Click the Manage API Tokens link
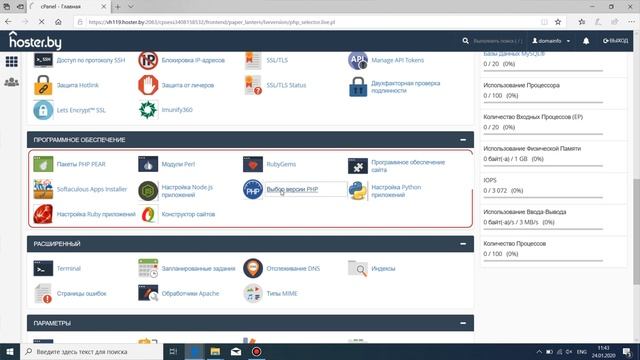The width and height of the screenshot is (640, 360). (398, 60)
